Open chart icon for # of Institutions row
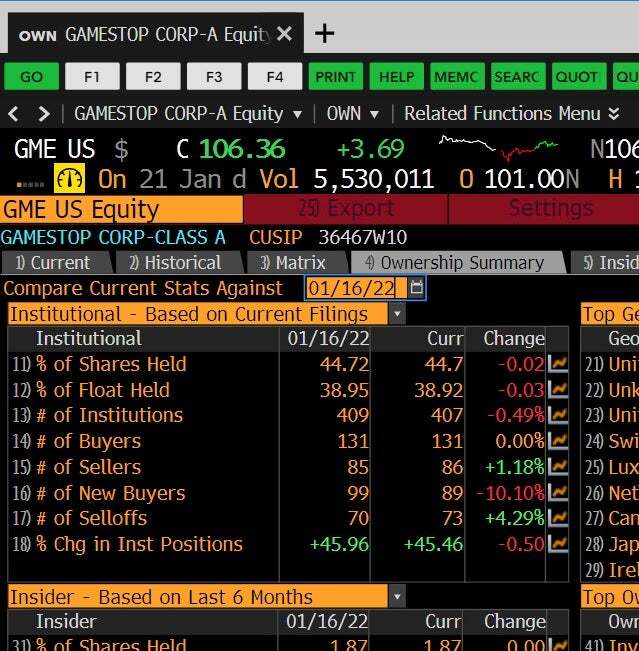The width and height of the screenshot is (639, 651). tap(558, 415)
